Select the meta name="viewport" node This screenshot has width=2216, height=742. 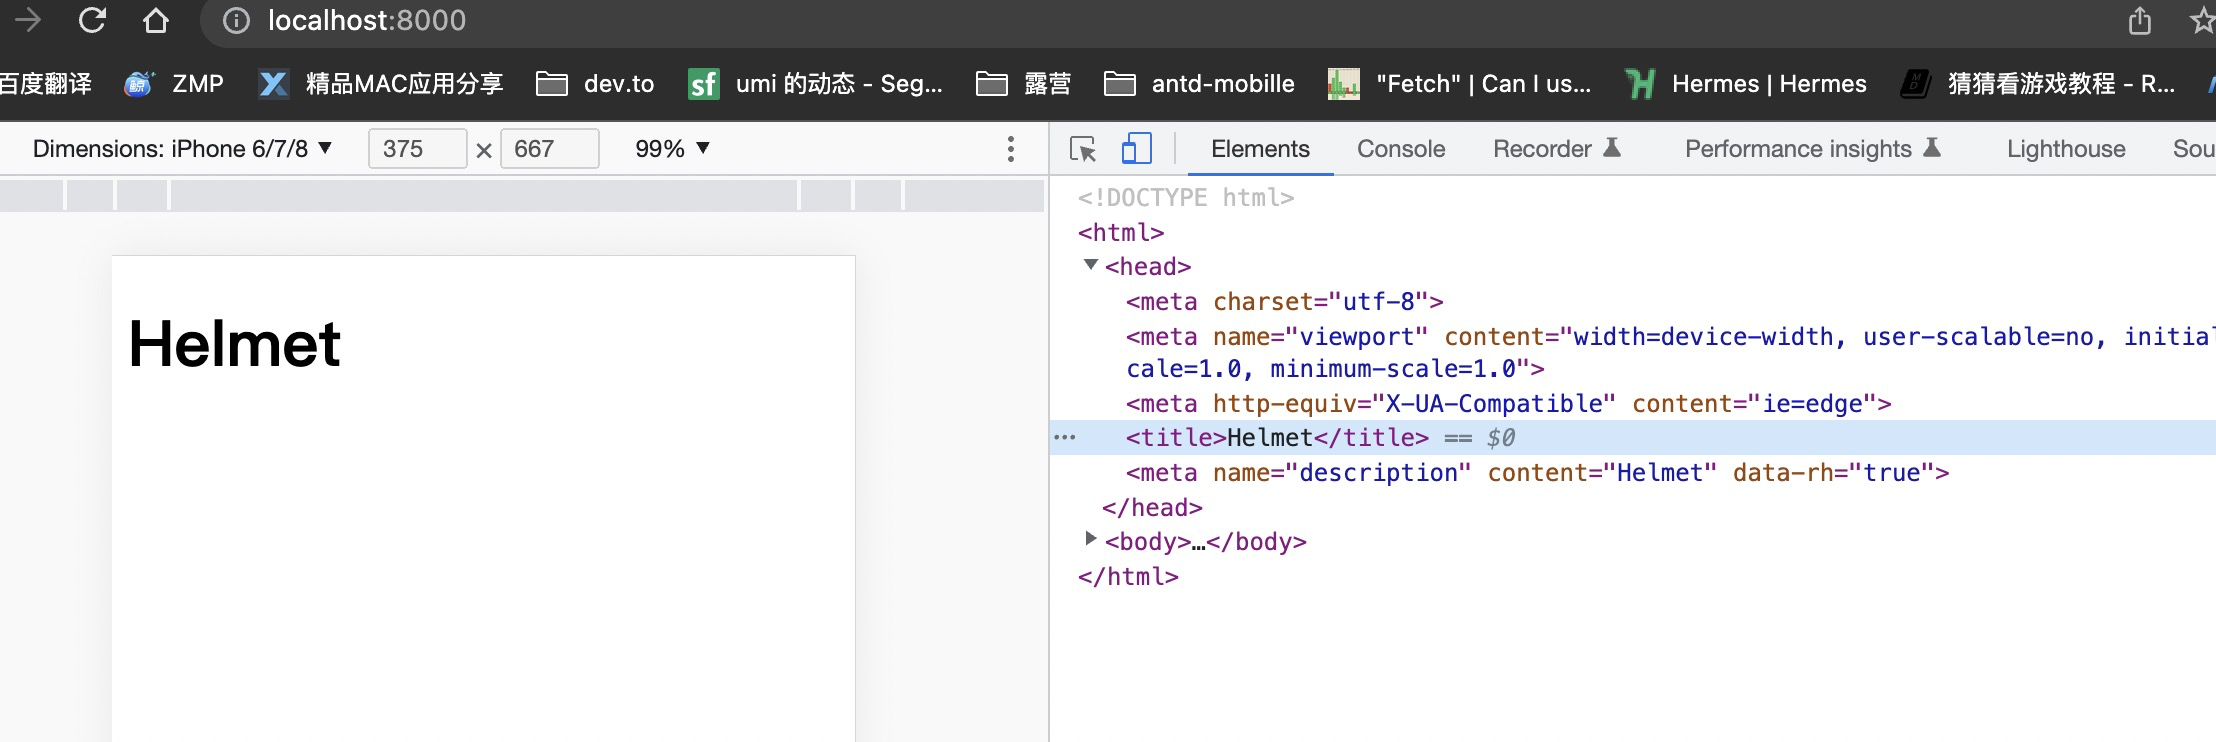pyautogui.click(x=1670, y=352)
